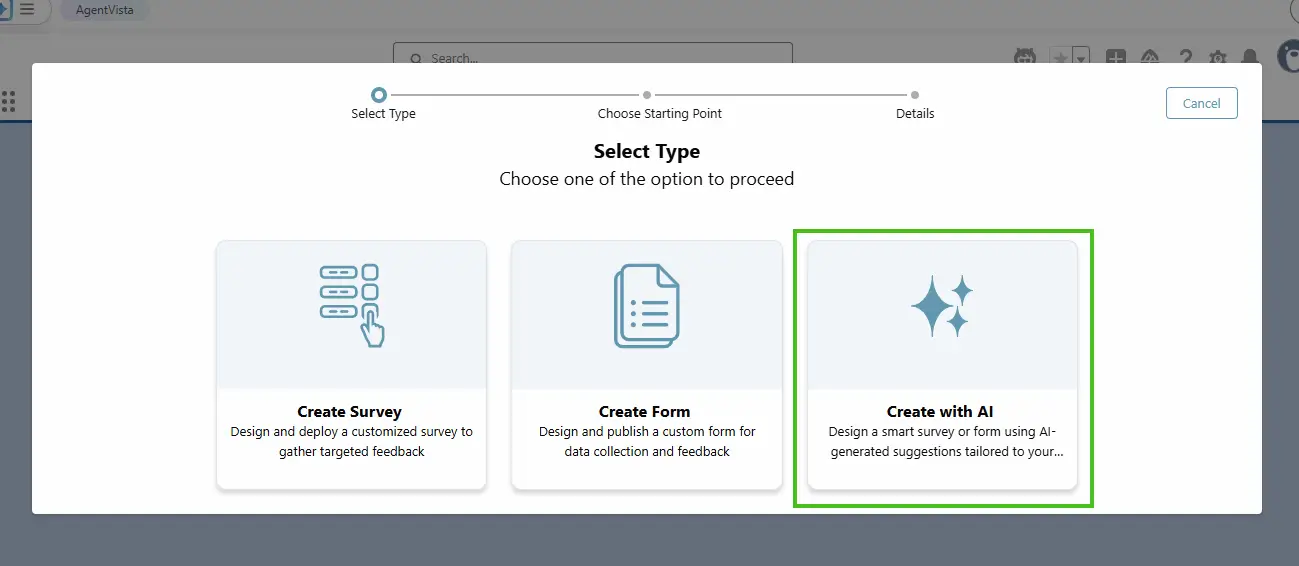Click the global actions plus icon

click(1116, 58)
